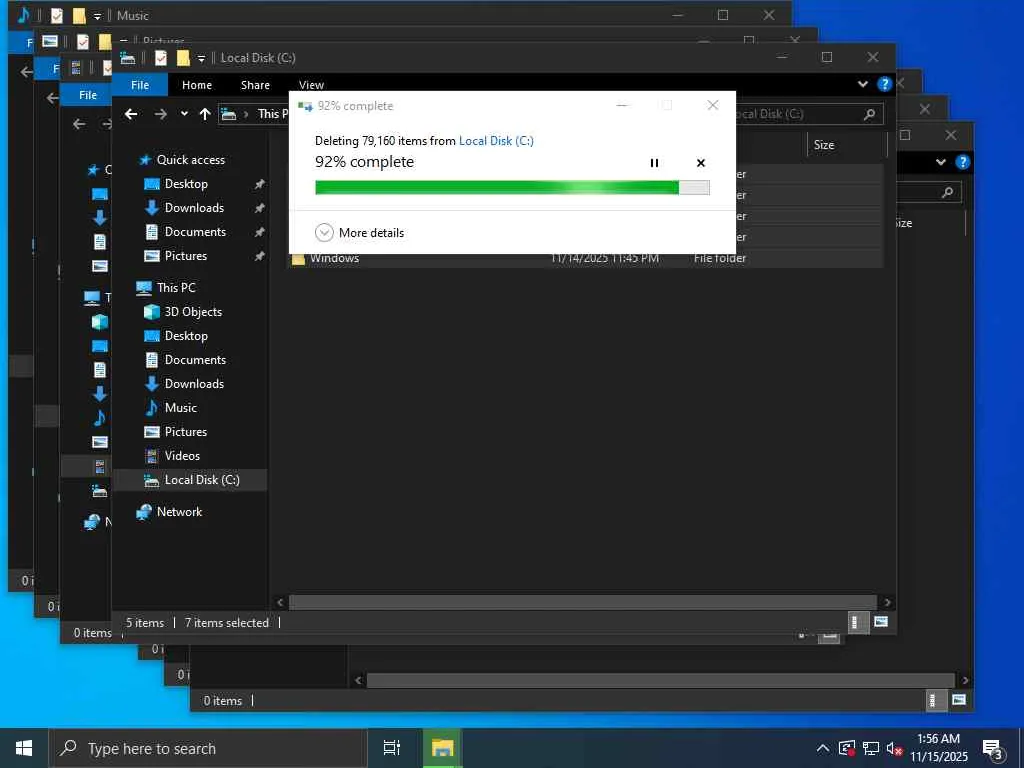This screenshot has height=768, width=1024.
Task: Switch to large icons view in rearmost bottom window
Action: (x=959, y=700)
